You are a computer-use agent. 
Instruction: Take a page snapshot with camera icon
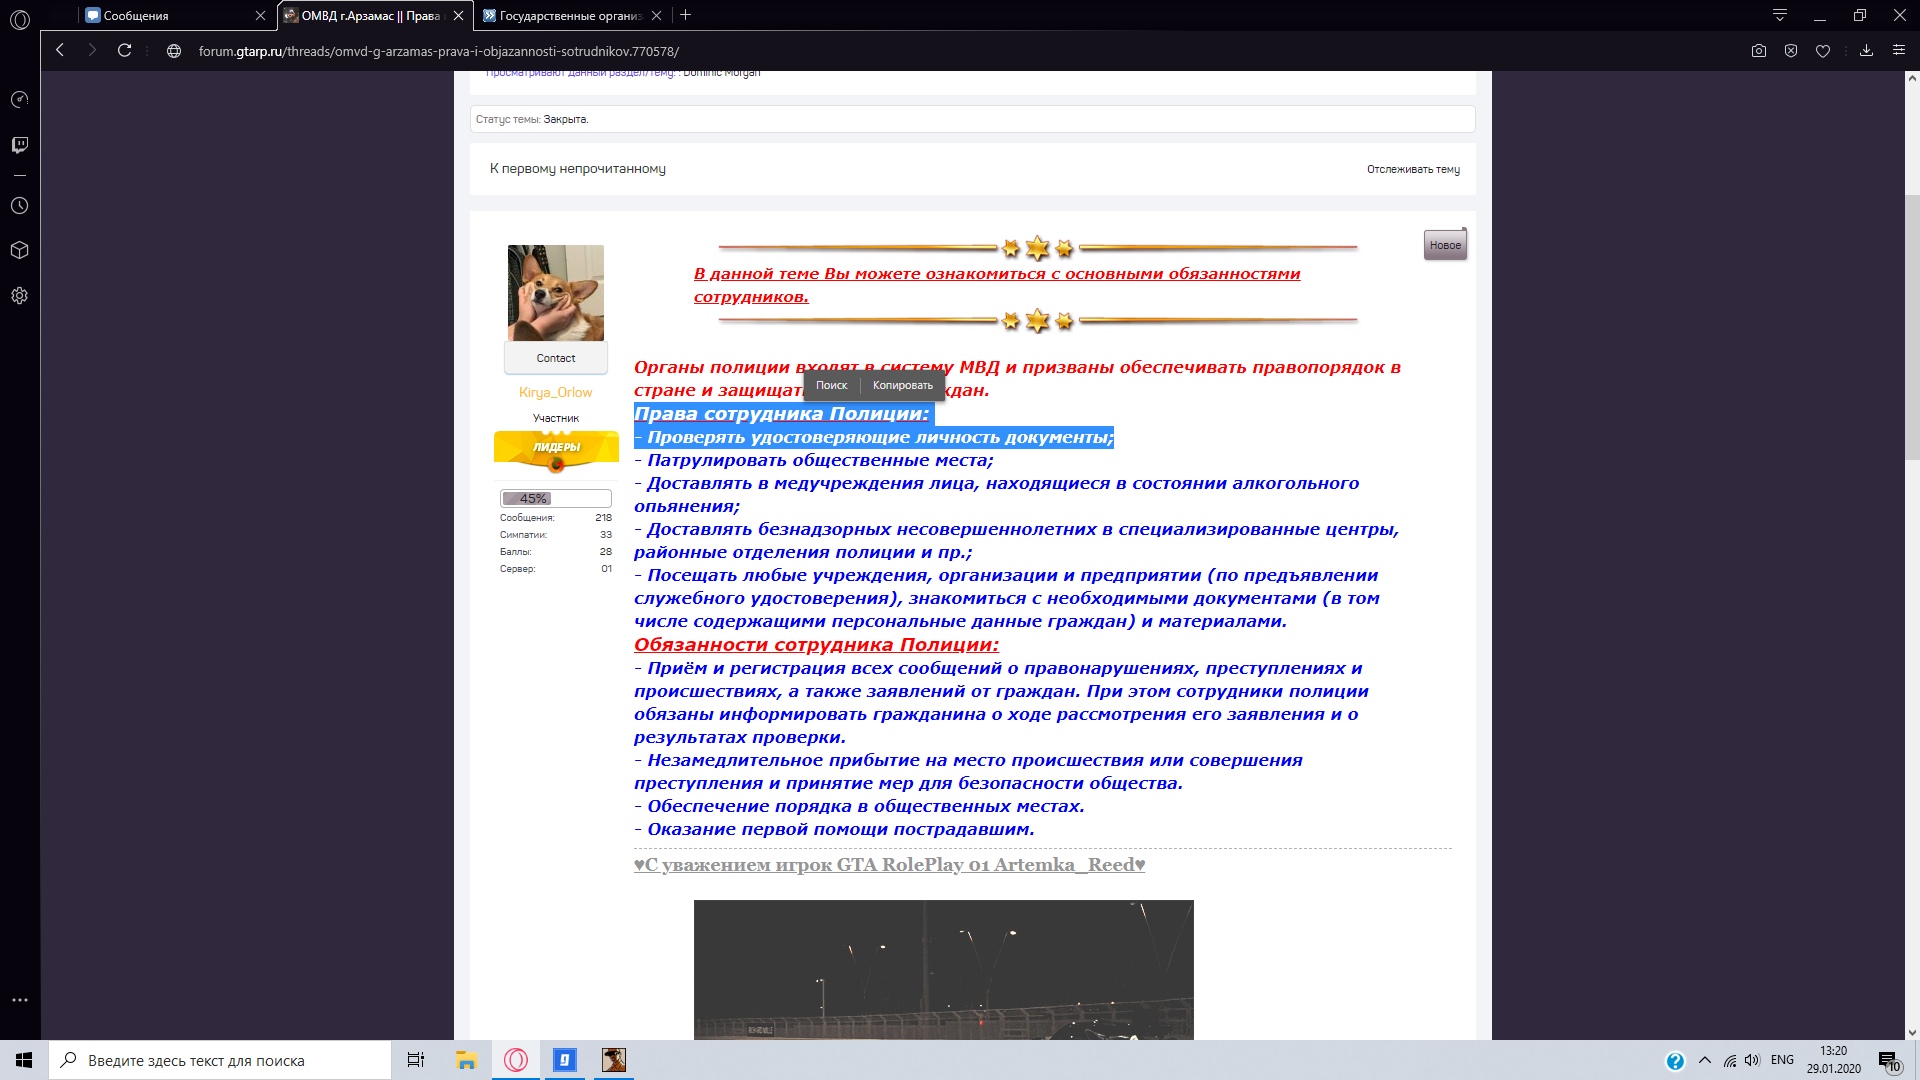[1759, 51]
